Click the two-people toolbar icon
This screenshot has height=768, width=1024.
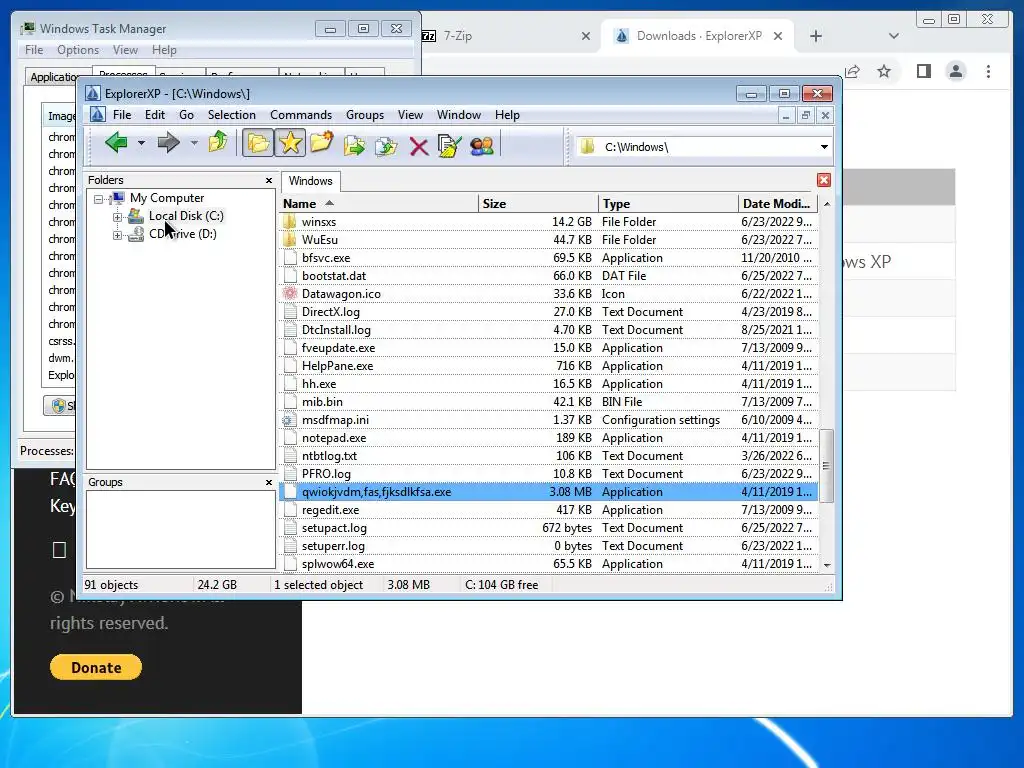point(482,145)
